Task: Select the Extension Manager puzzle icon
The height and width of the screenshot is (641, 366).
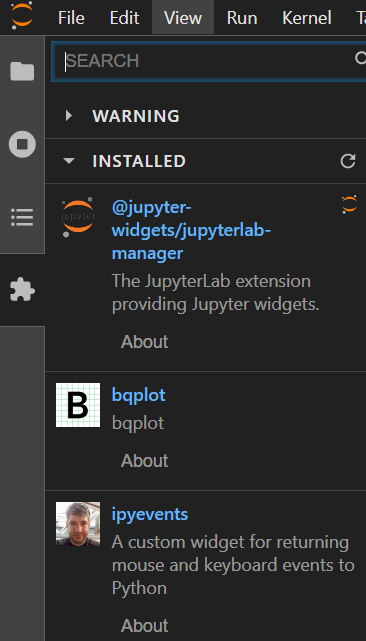Action: coord(22,290)
